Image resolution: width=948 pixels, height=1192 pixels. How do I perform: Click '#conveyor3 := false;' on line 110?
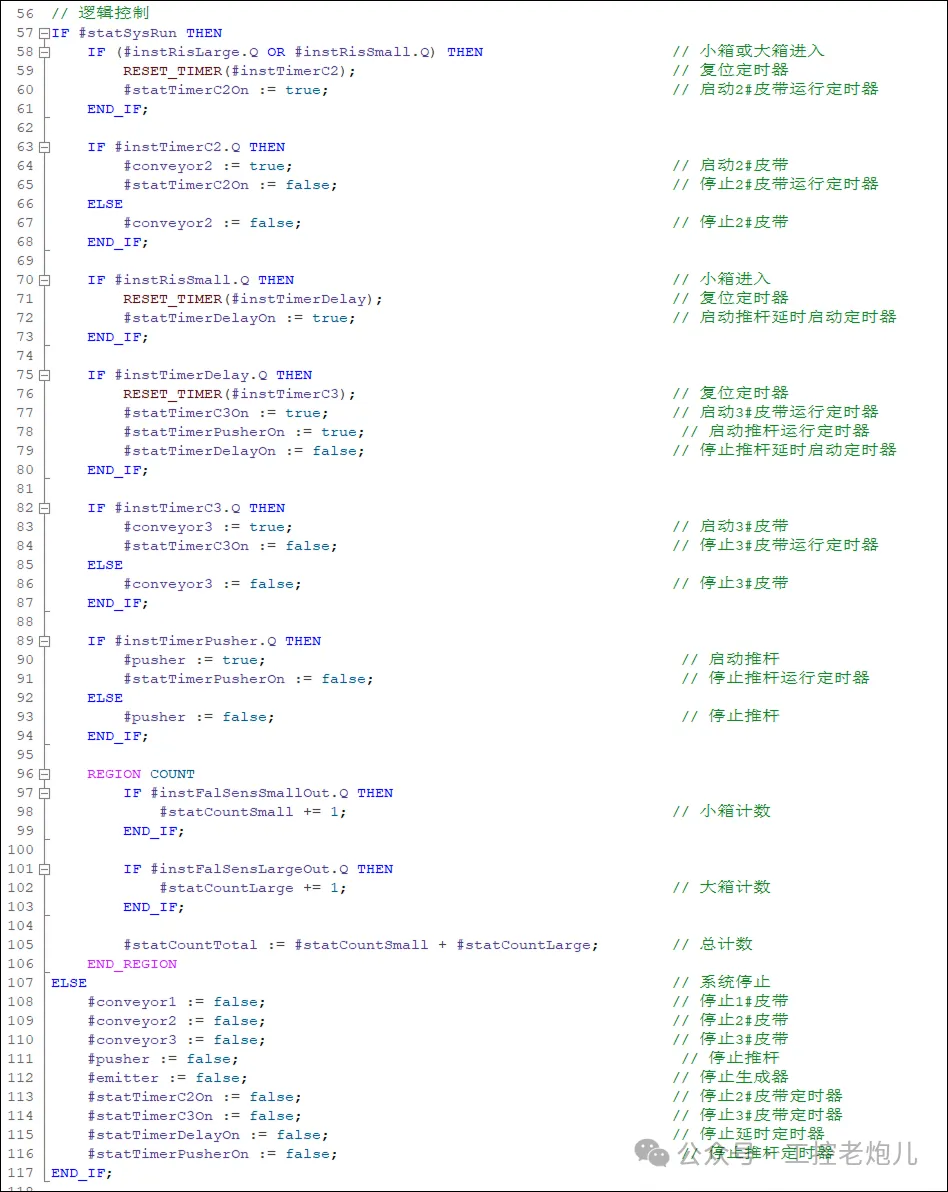(x=176, y=1041)
